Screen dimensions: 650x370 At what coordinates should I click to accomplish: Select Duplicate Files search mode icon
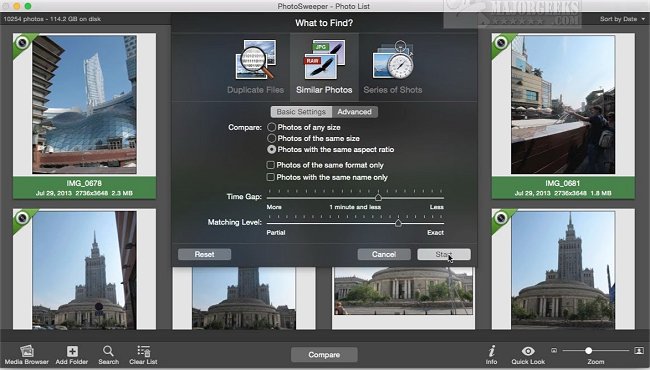pos(255,60)
